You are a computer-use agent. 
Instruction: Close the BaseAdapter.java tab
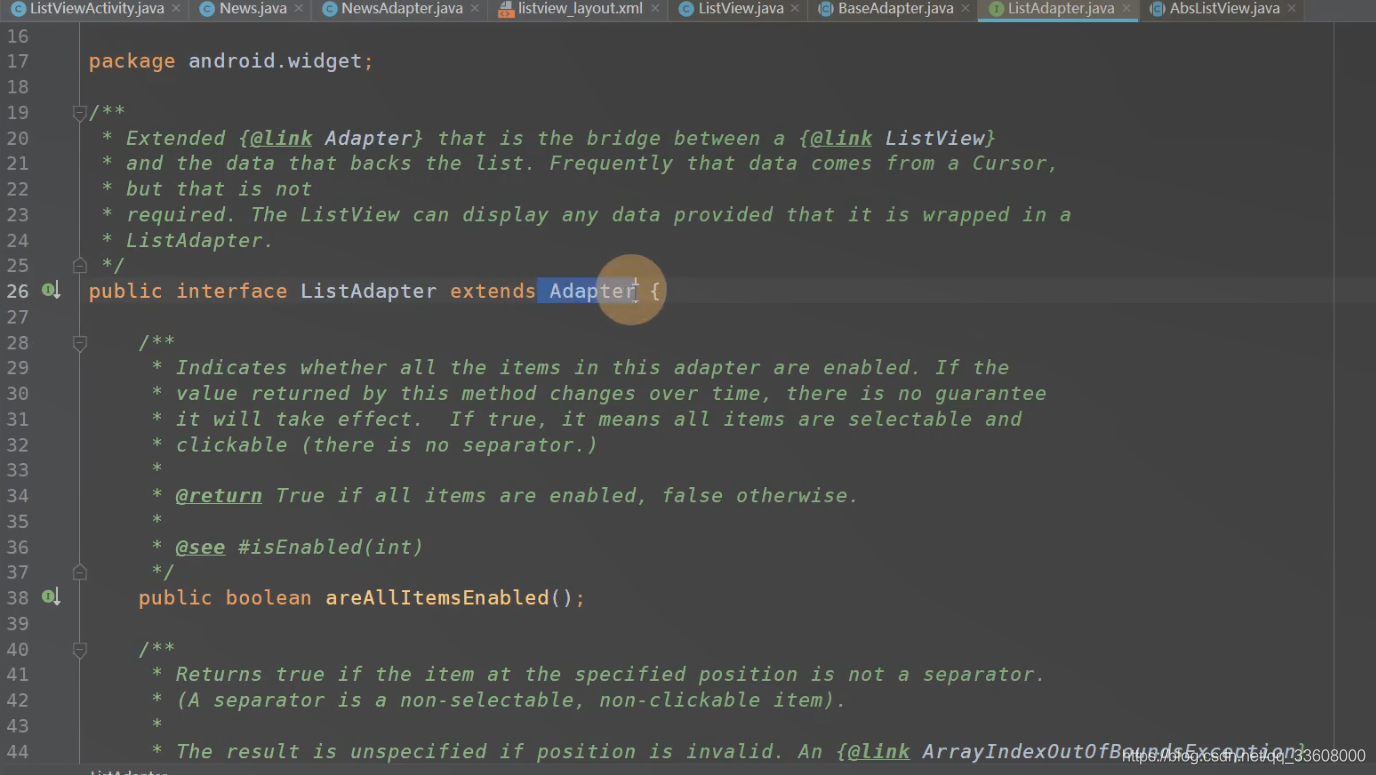tap(965, 8)
